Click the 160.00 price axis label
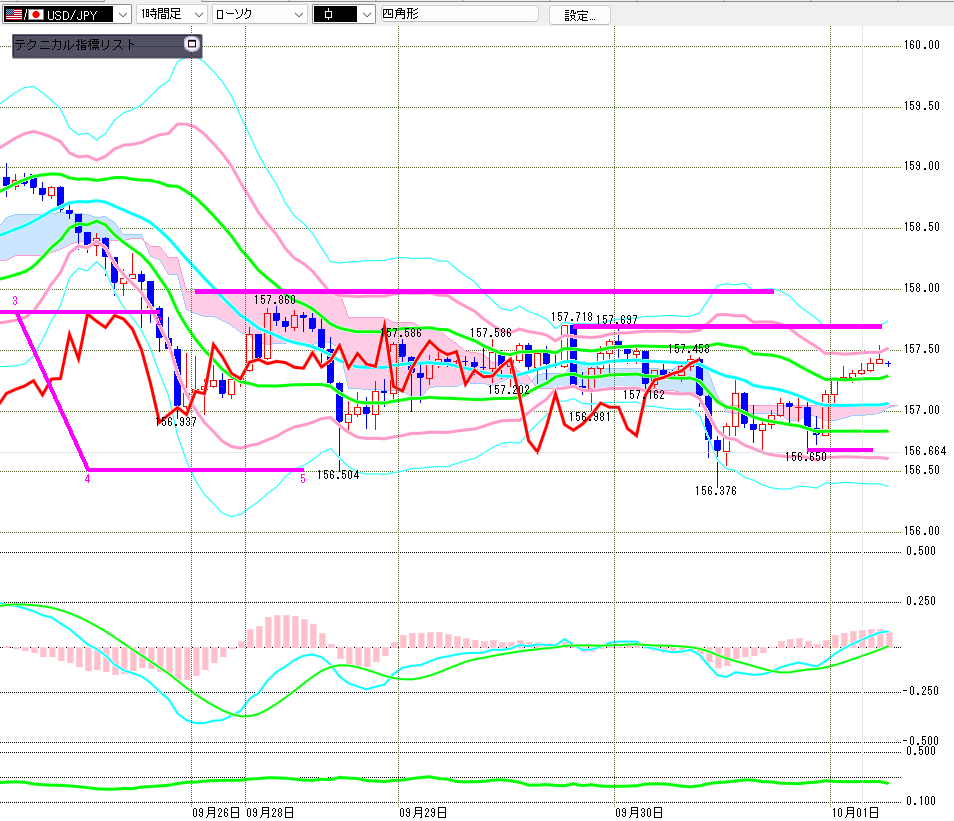Viewport: 954px width, 821px height. [922, 45]
